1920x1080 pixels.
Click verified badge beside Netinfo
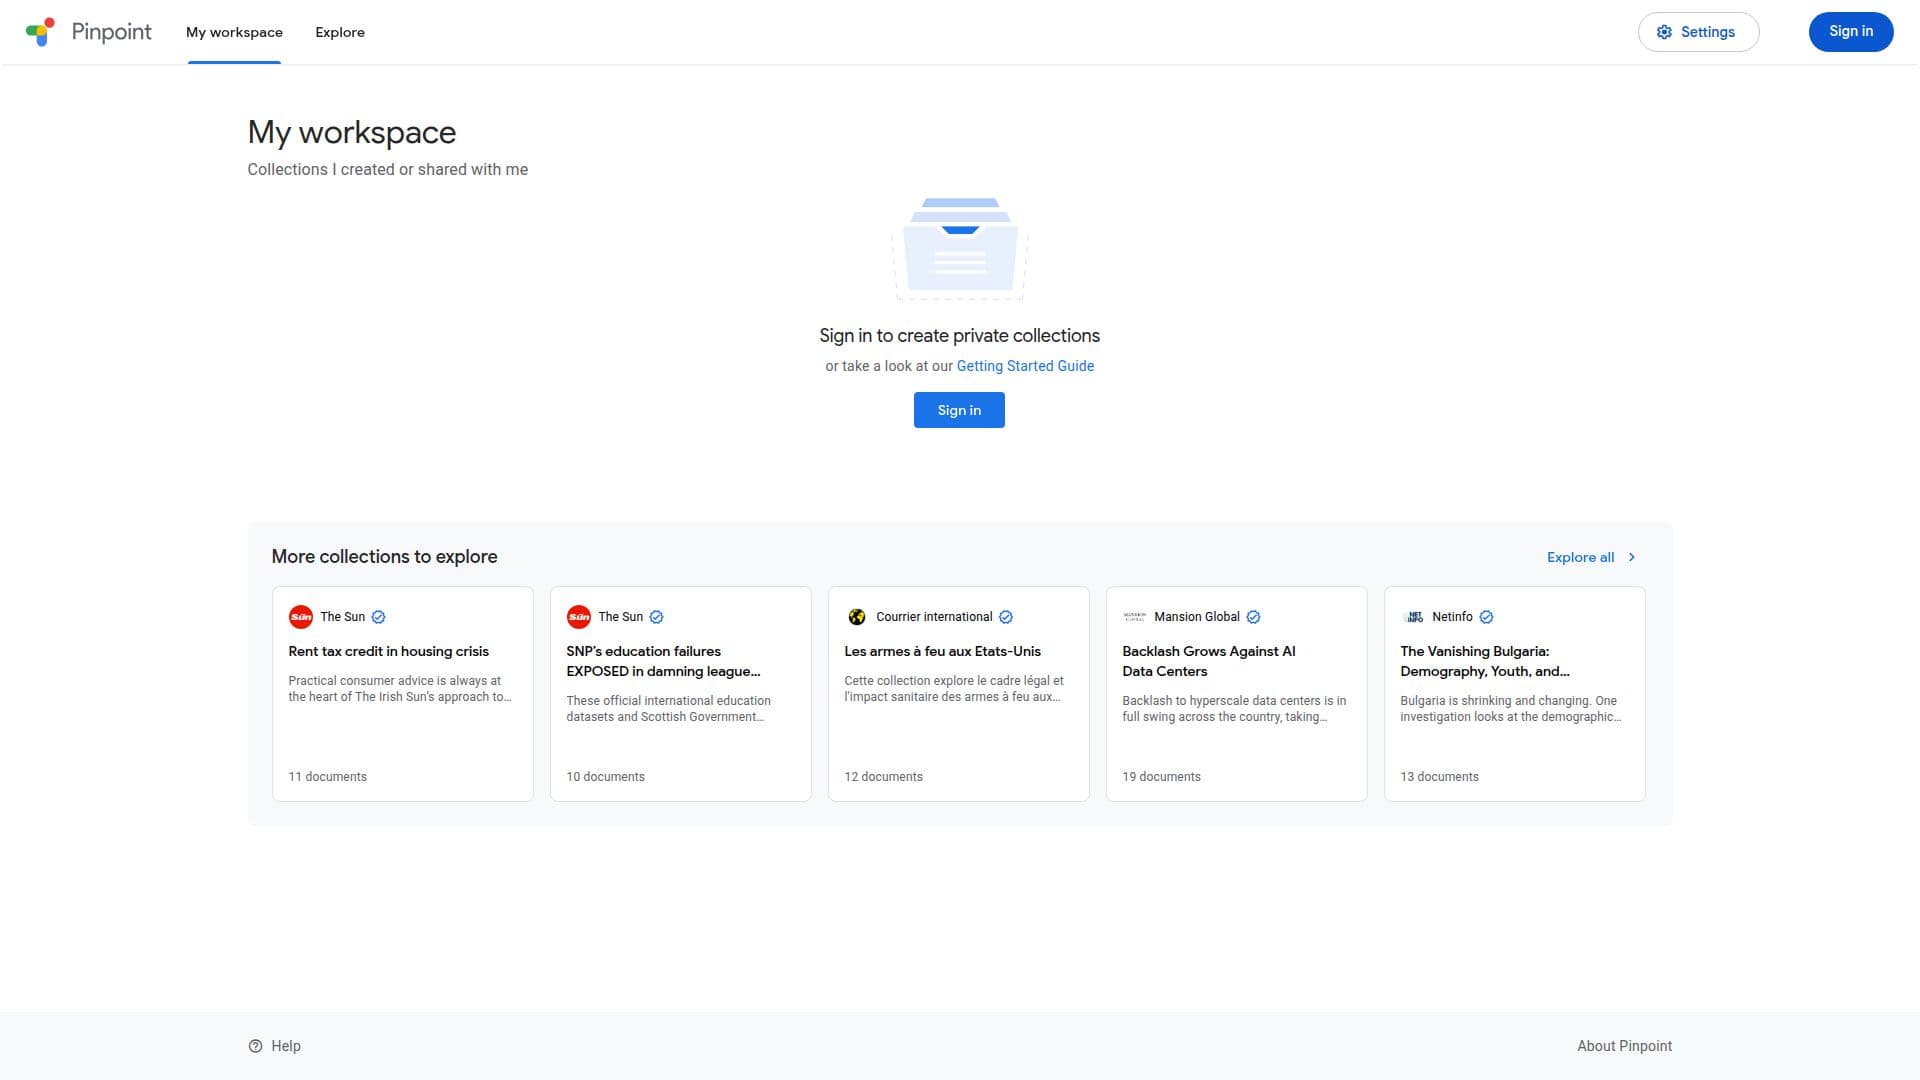tap(1486, 617)
